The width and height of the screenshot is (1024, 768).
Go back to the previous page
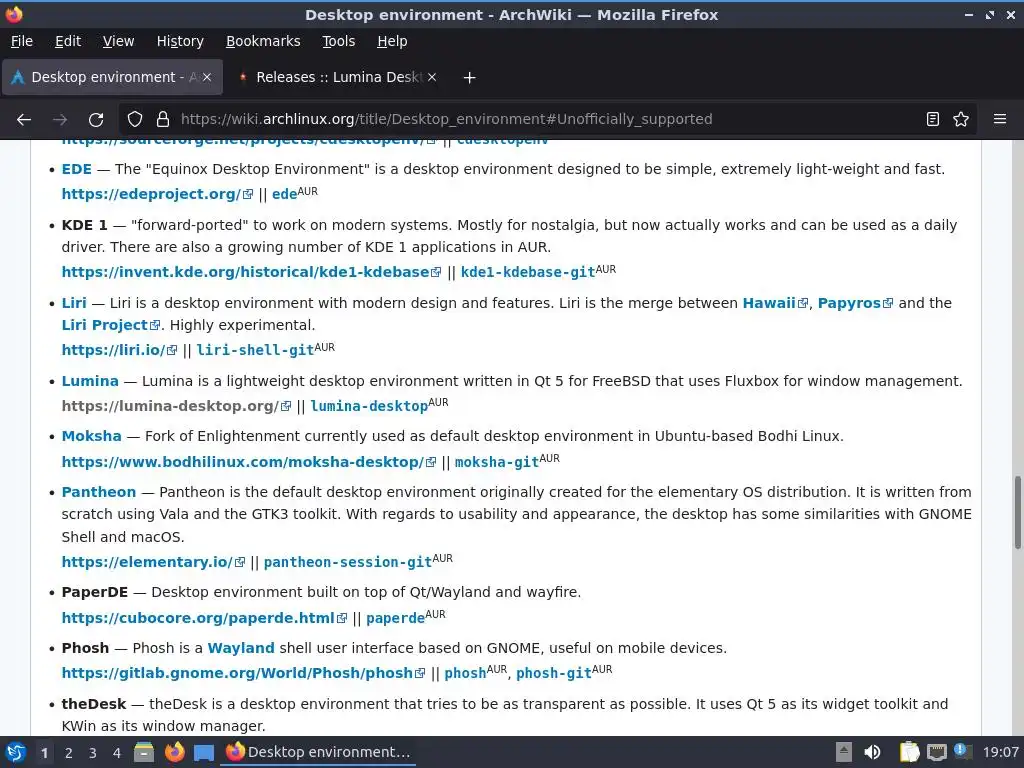tap(24, 120)
